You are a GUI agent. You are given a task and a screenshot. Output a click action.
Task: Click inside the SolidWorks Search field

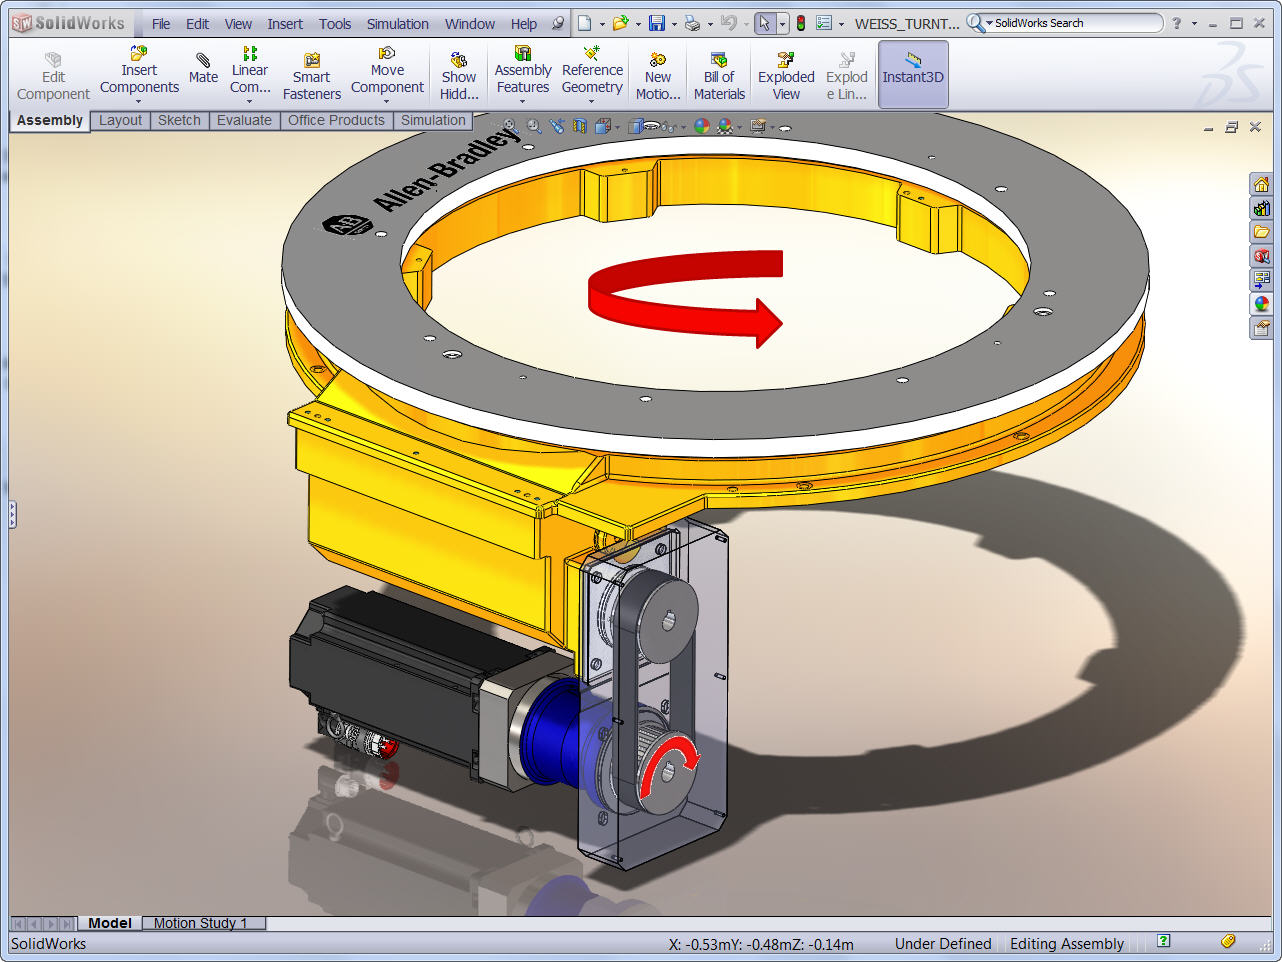click(x=1074, y=23)
